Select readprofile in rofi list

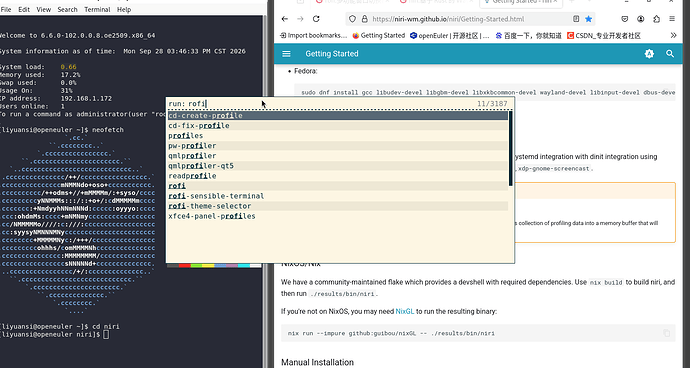[x=338, y=176]
